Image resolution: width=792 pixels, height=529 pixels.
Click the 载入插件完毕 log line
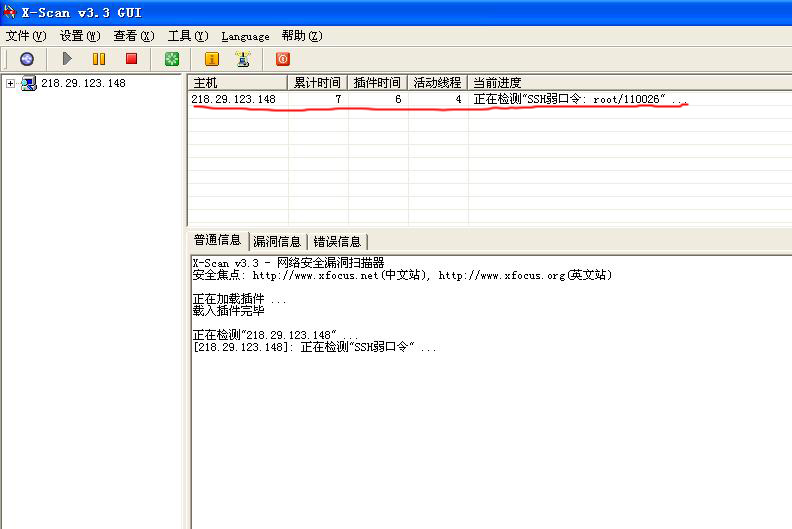click(228, 311)
